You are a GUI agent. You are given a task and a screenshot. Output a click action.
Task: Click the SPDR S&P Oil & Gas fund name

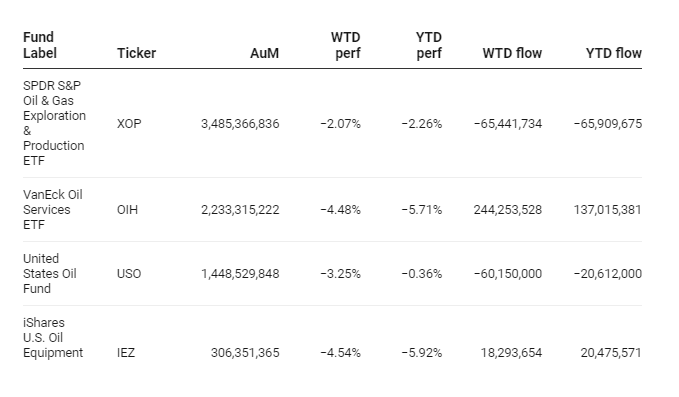click(55, 123)
